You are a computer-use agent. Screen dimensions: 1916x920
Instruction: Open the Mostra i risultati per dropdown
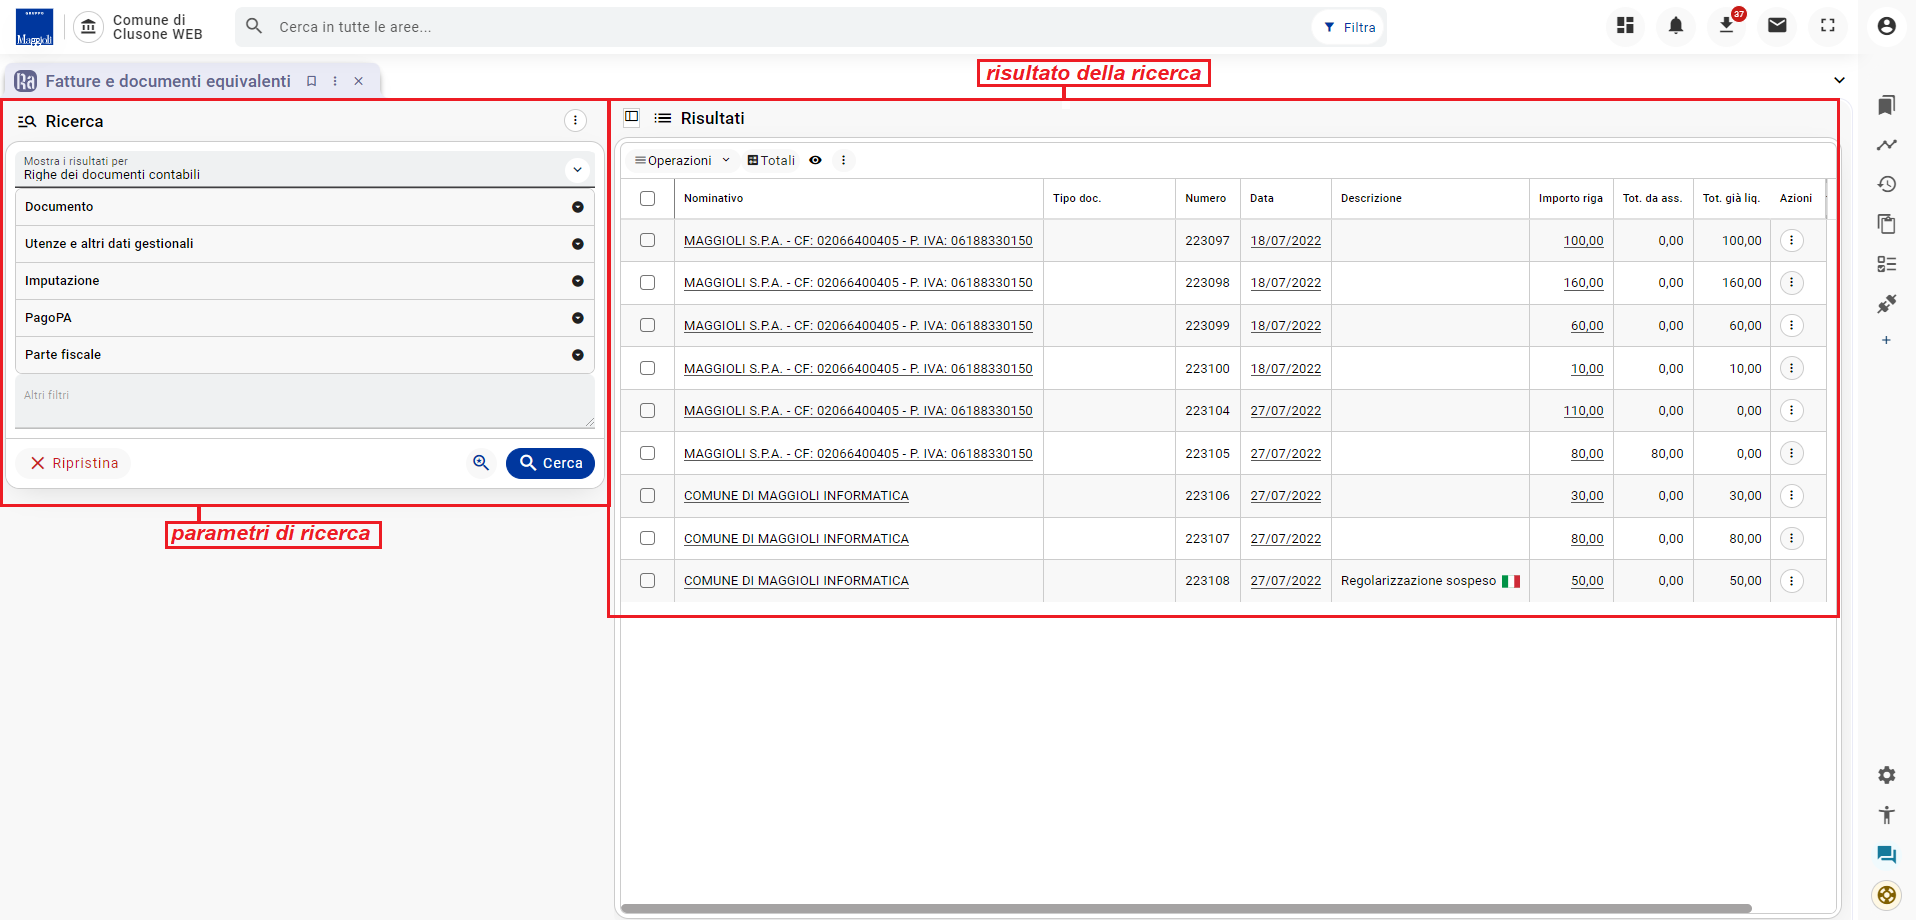click(x=305, y=169)
